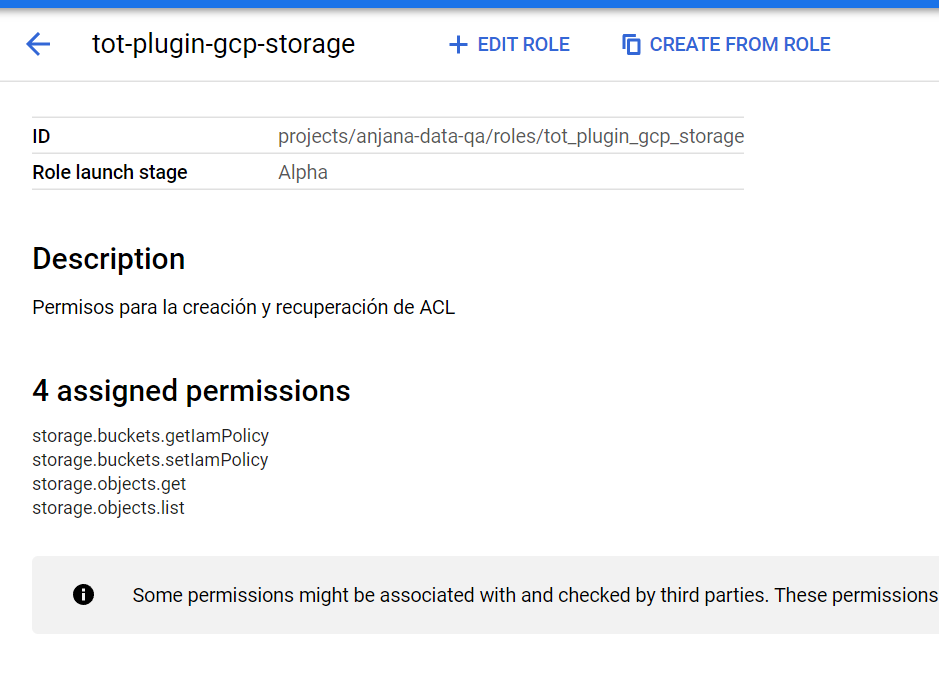Click the info icon in the notice banner
This screenshot has width=939, height=684.
[x=84, y=595]
